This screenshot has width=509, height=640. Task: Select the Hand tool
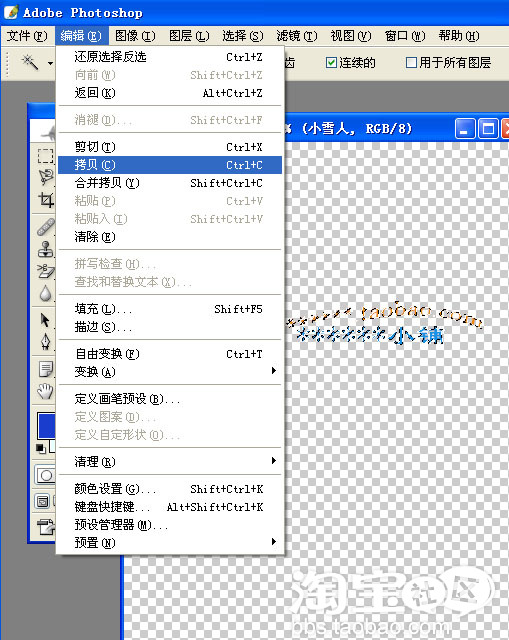coord(45,391)
